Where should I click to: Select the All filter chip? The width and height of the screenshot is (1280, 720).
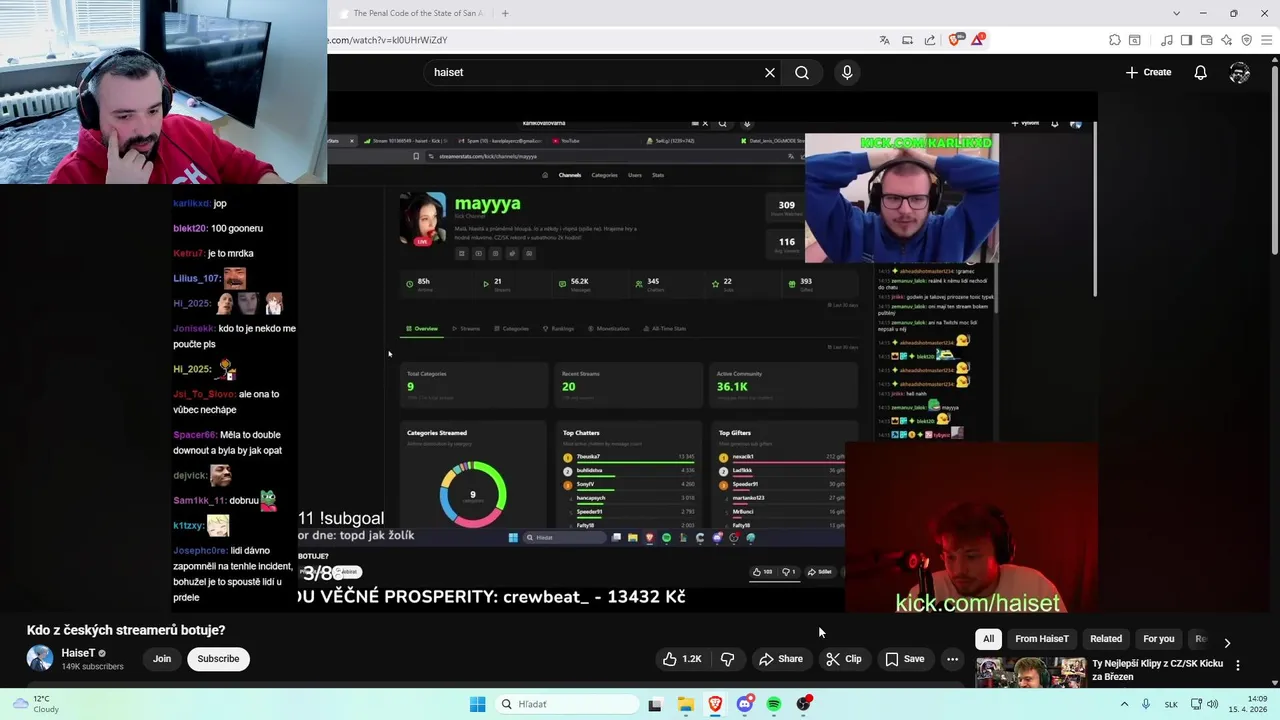tap(988, 639)
